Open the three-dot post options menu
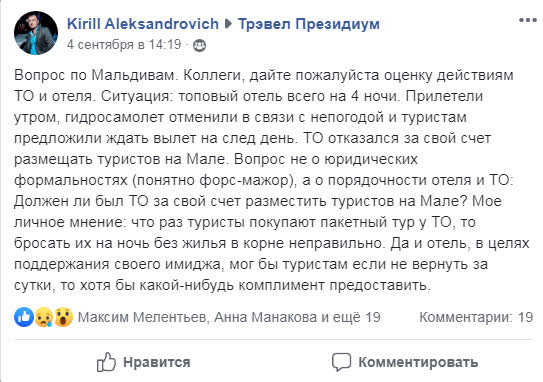This screenshot has width=543, height=382. point(528,20)
